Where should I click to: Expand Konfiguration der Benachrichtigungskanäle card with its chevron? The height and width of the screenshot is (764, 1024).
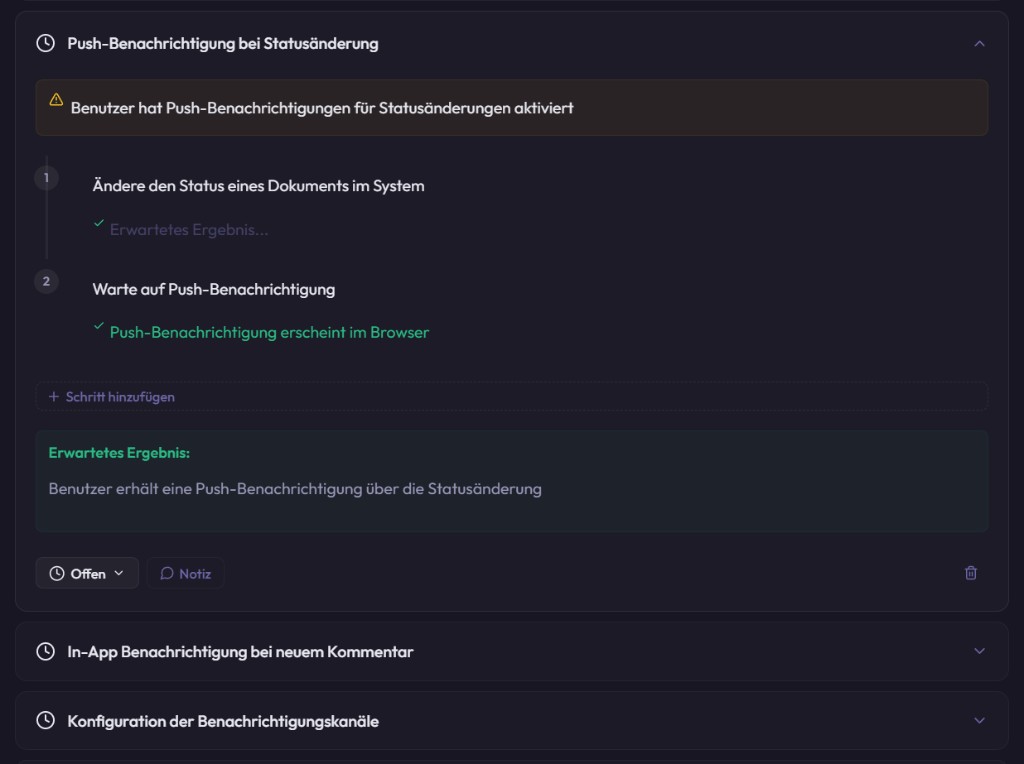tap(979, 720)
